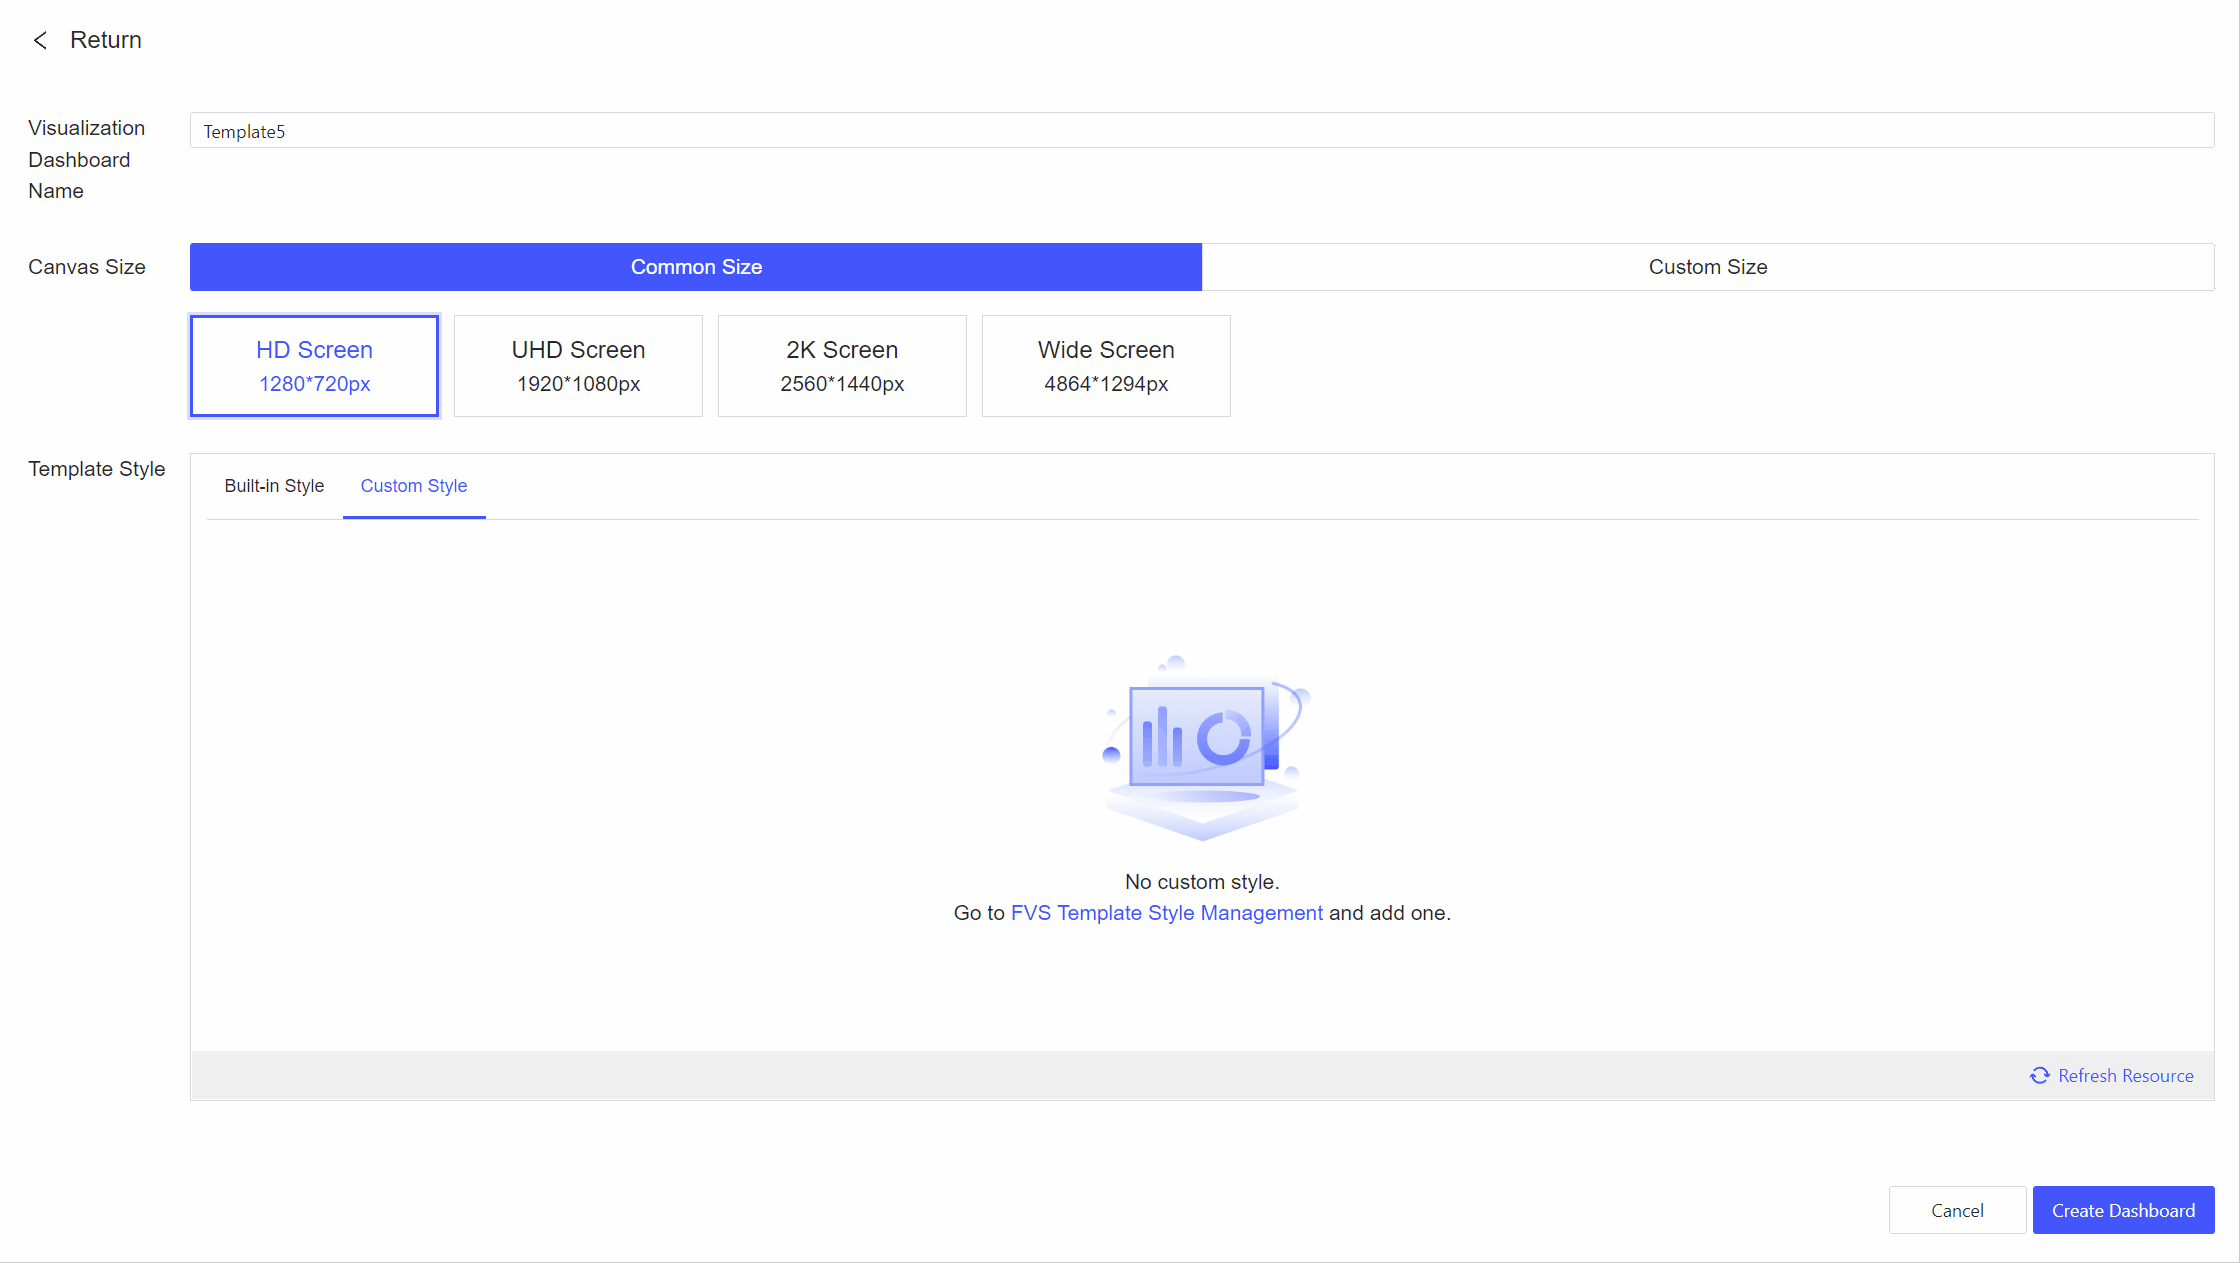This screenshot has width=2240, height=1263.
Task: Click the Canvas Size label
Action: point(87,267)
